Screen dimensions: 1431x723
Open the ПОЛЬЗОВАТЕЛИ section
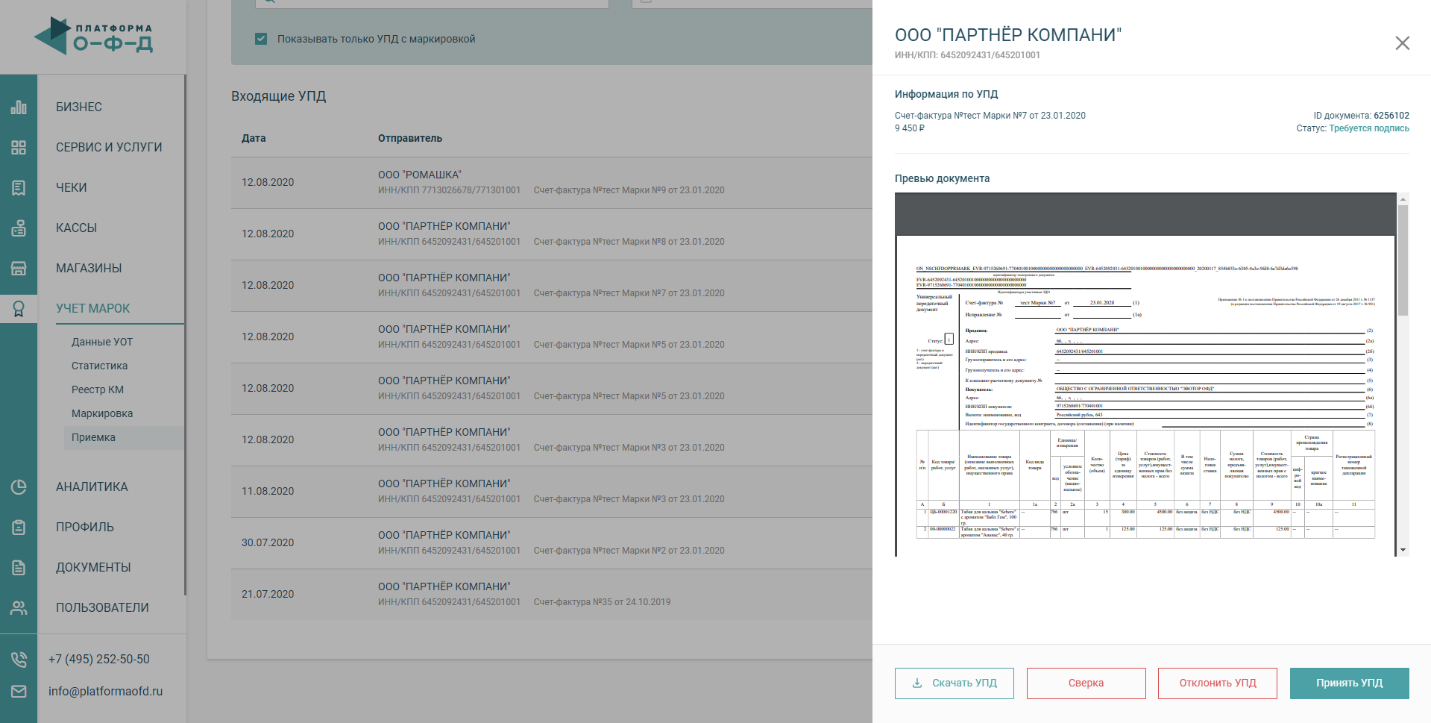pos(102,607)
